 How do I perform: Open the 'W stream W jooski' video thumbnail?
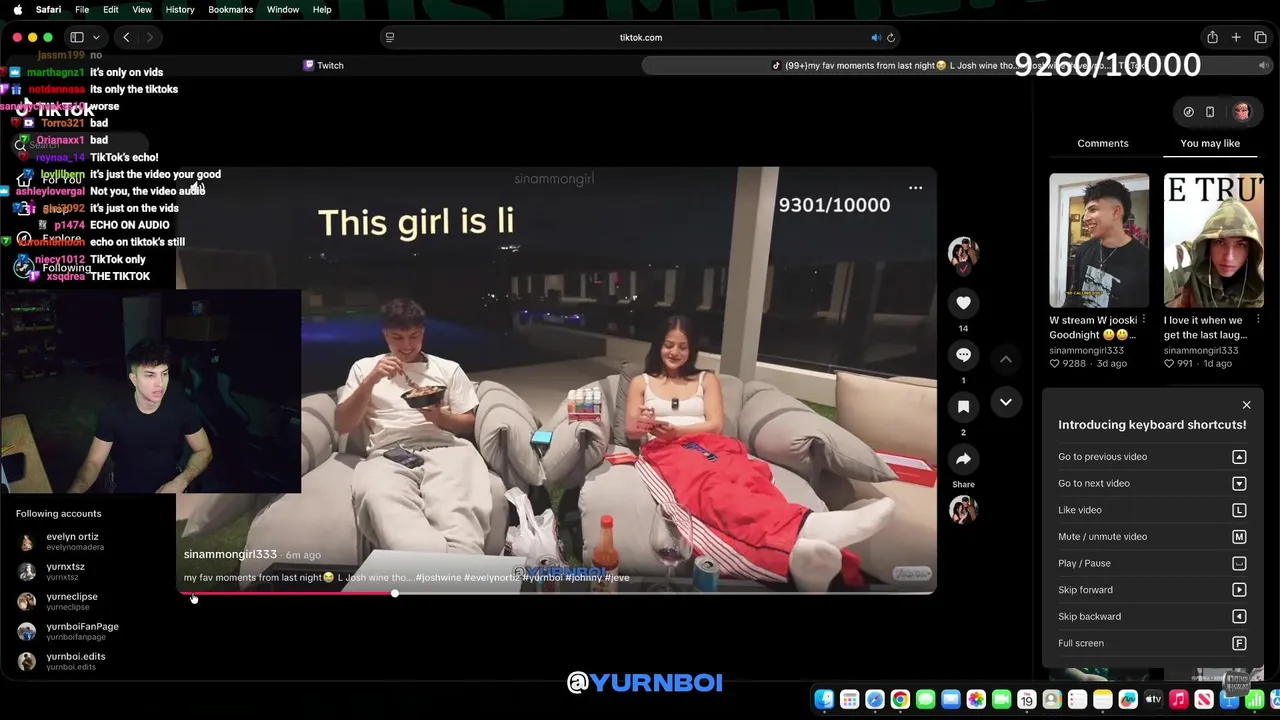[x=1099, y=240]
